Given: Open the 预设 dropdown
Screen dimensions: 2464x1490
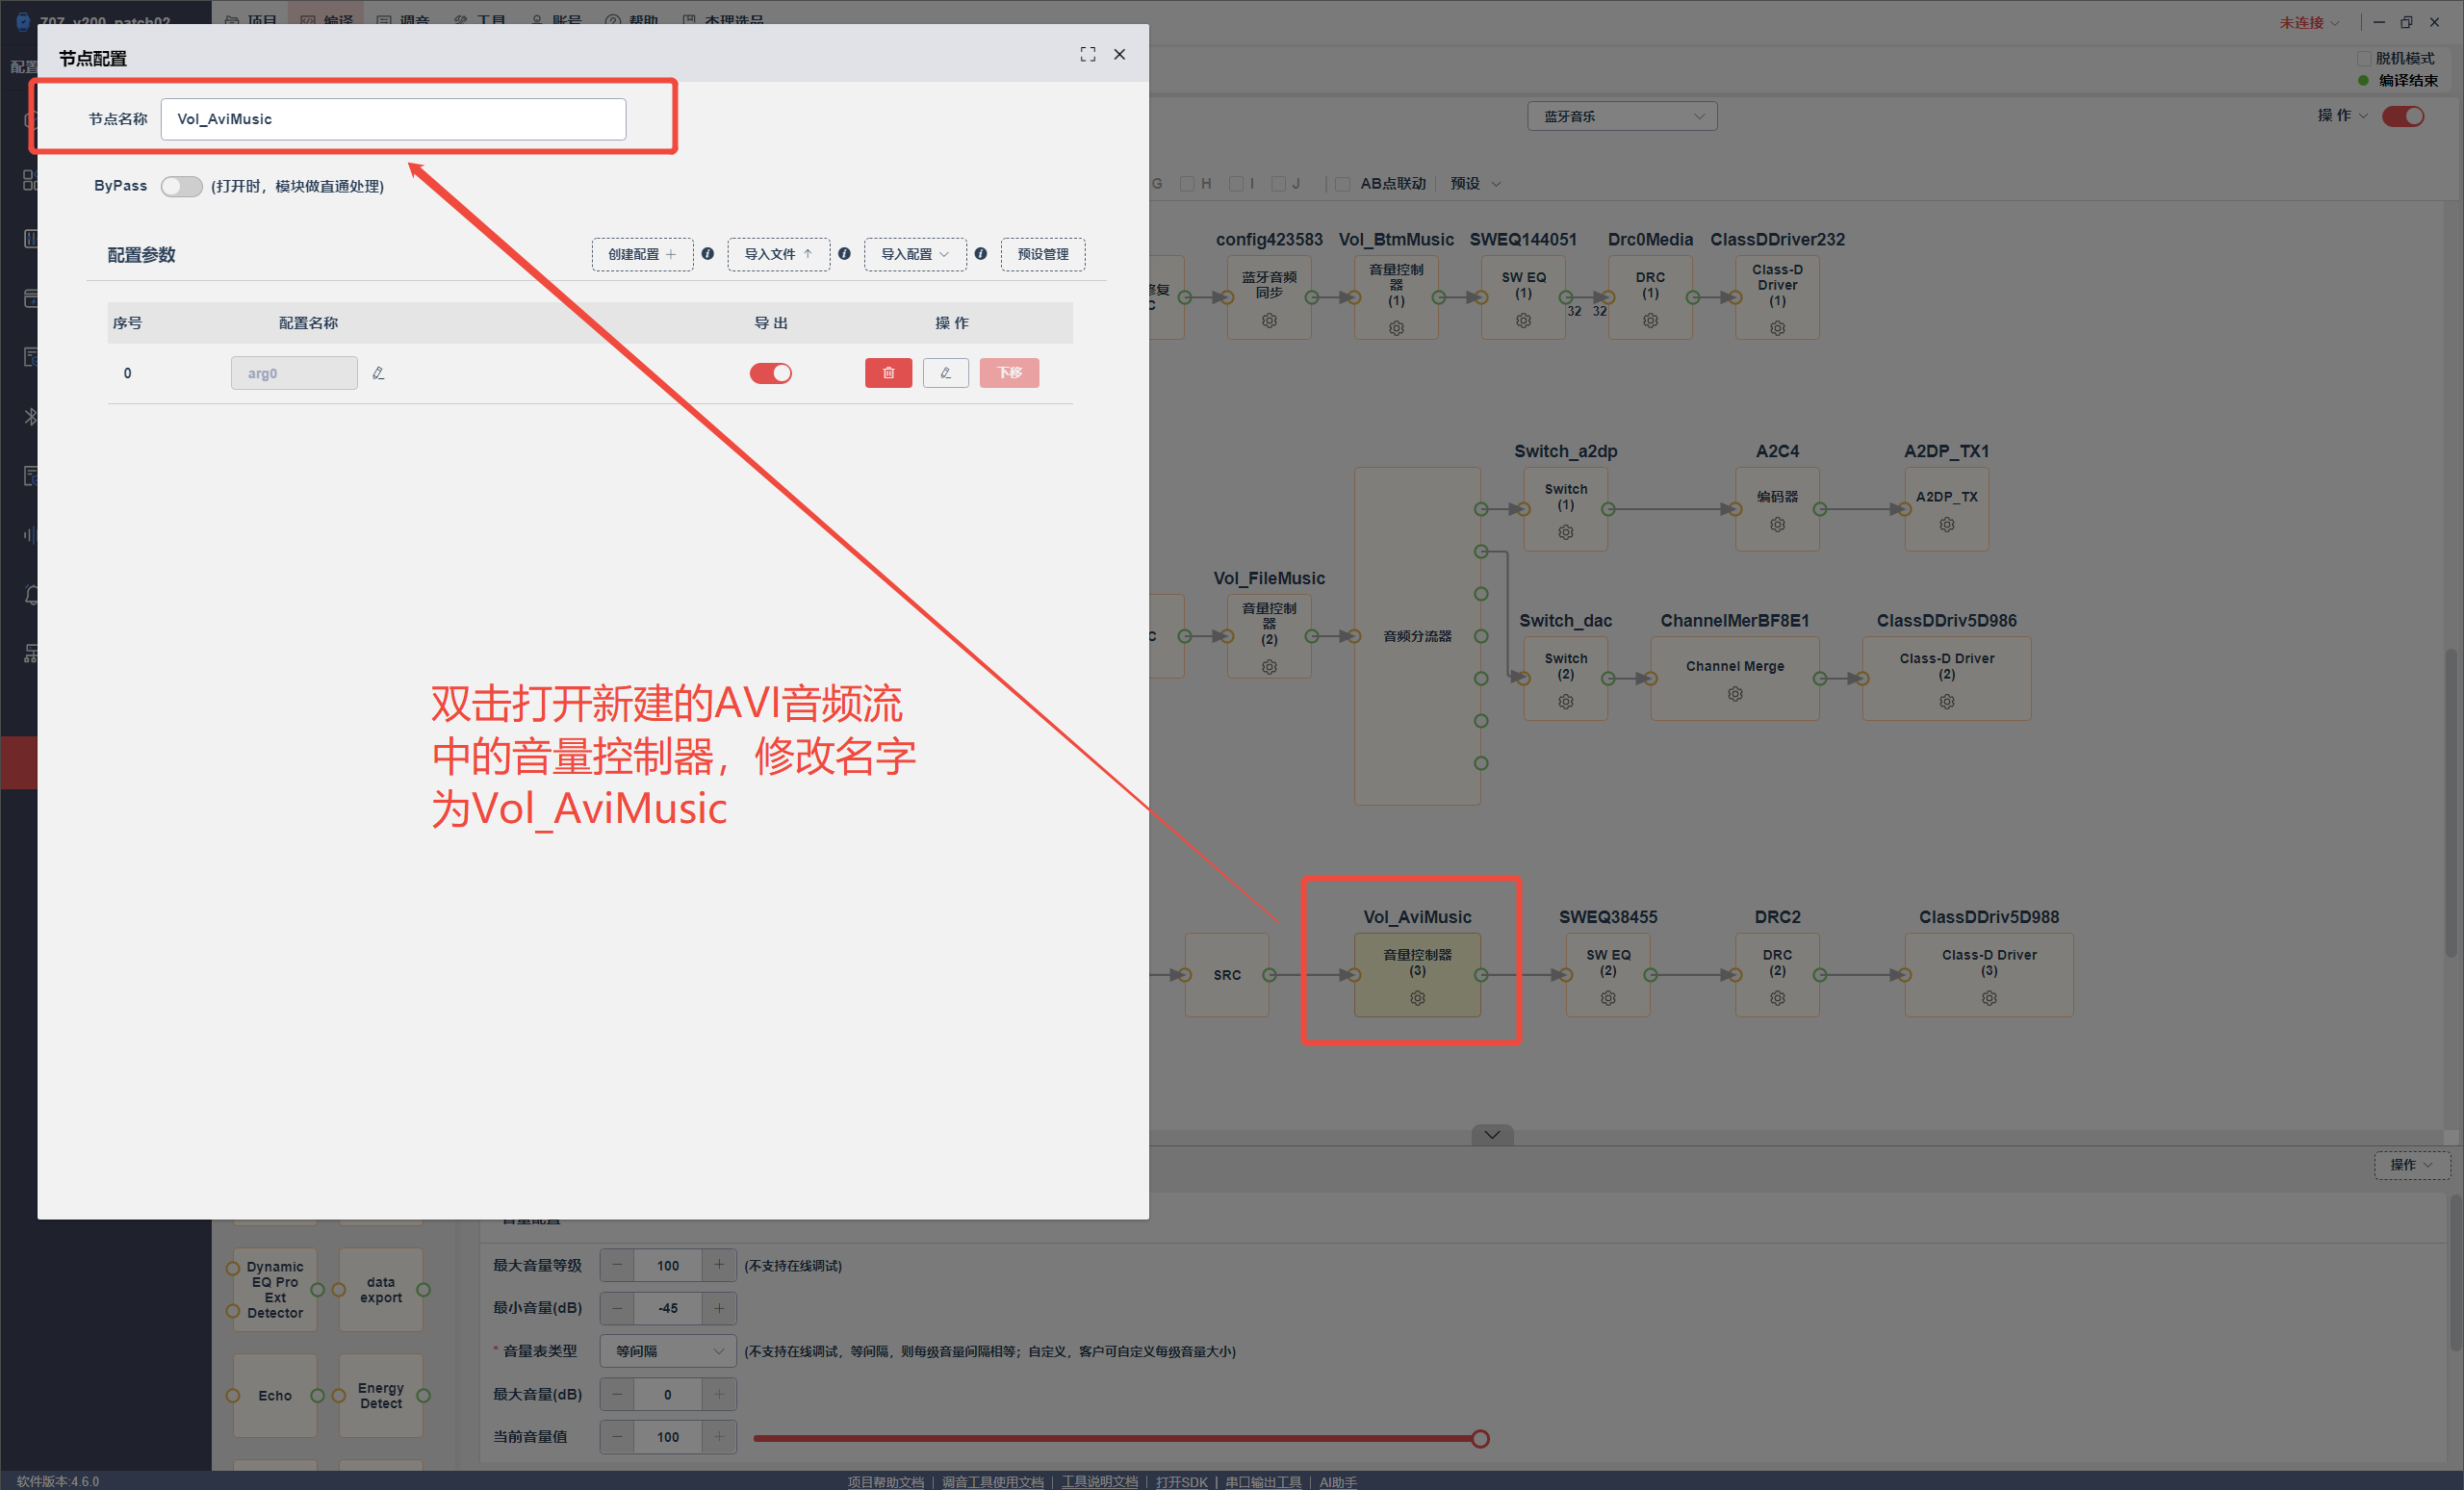Looking at the screenshot, I should (x=1476, y=184).
